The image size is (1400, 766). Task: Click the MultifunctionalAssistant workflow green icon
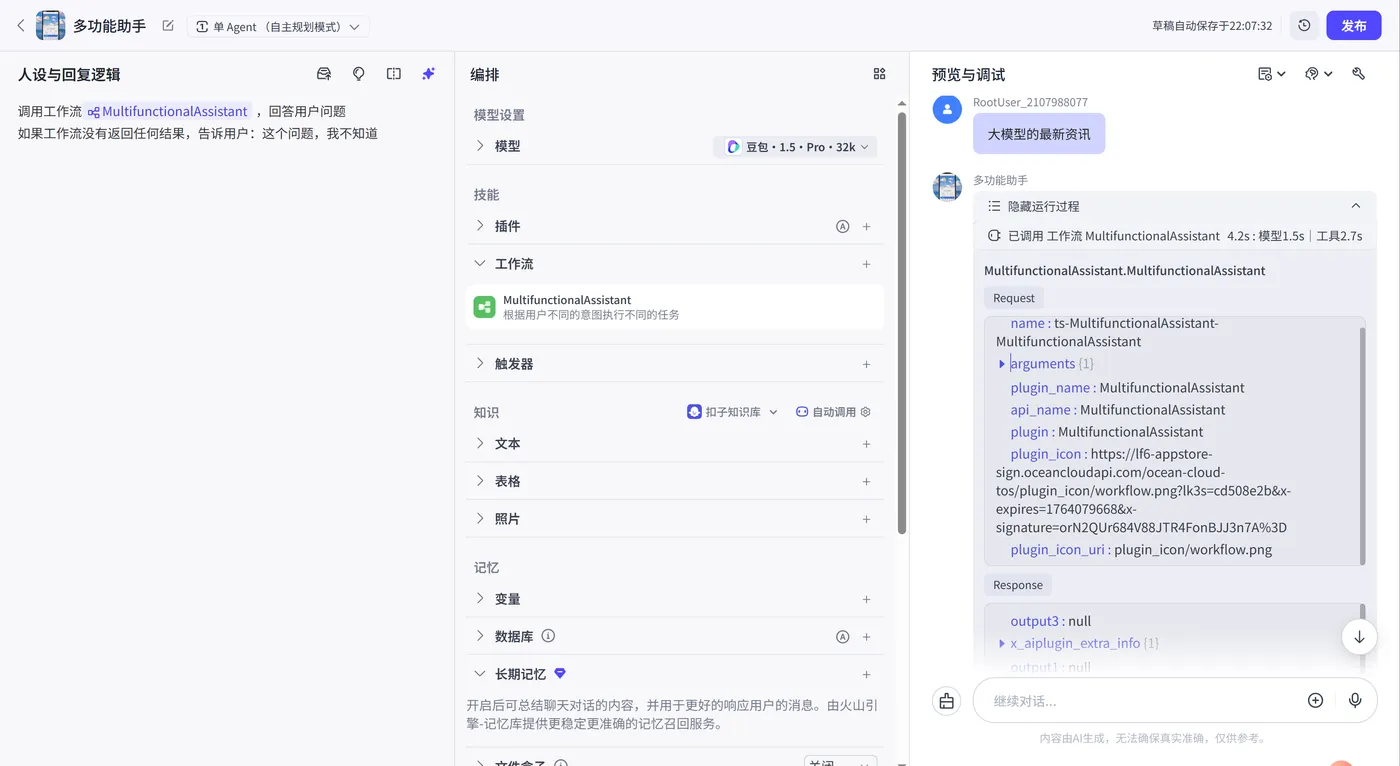point(484,306)
